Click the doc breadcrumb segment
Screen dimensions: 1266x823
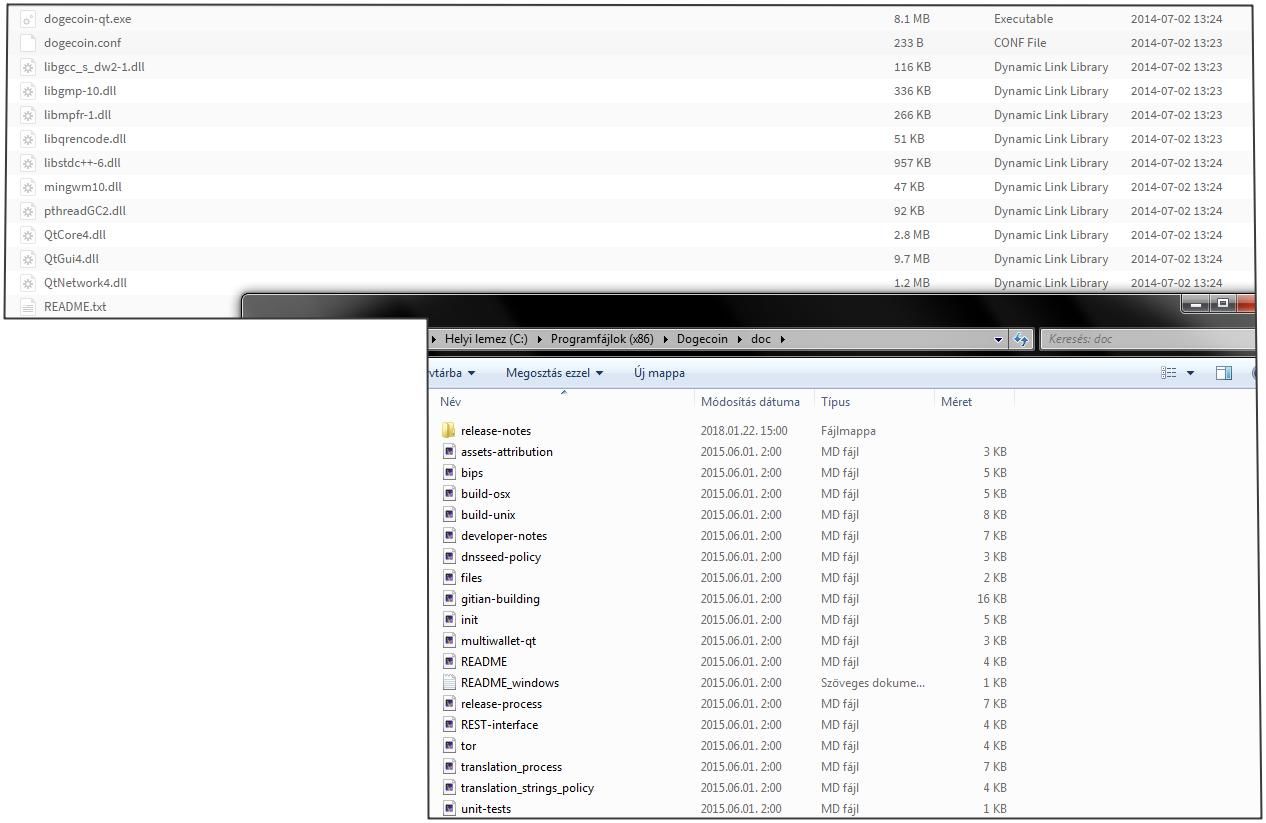[761, 339]
